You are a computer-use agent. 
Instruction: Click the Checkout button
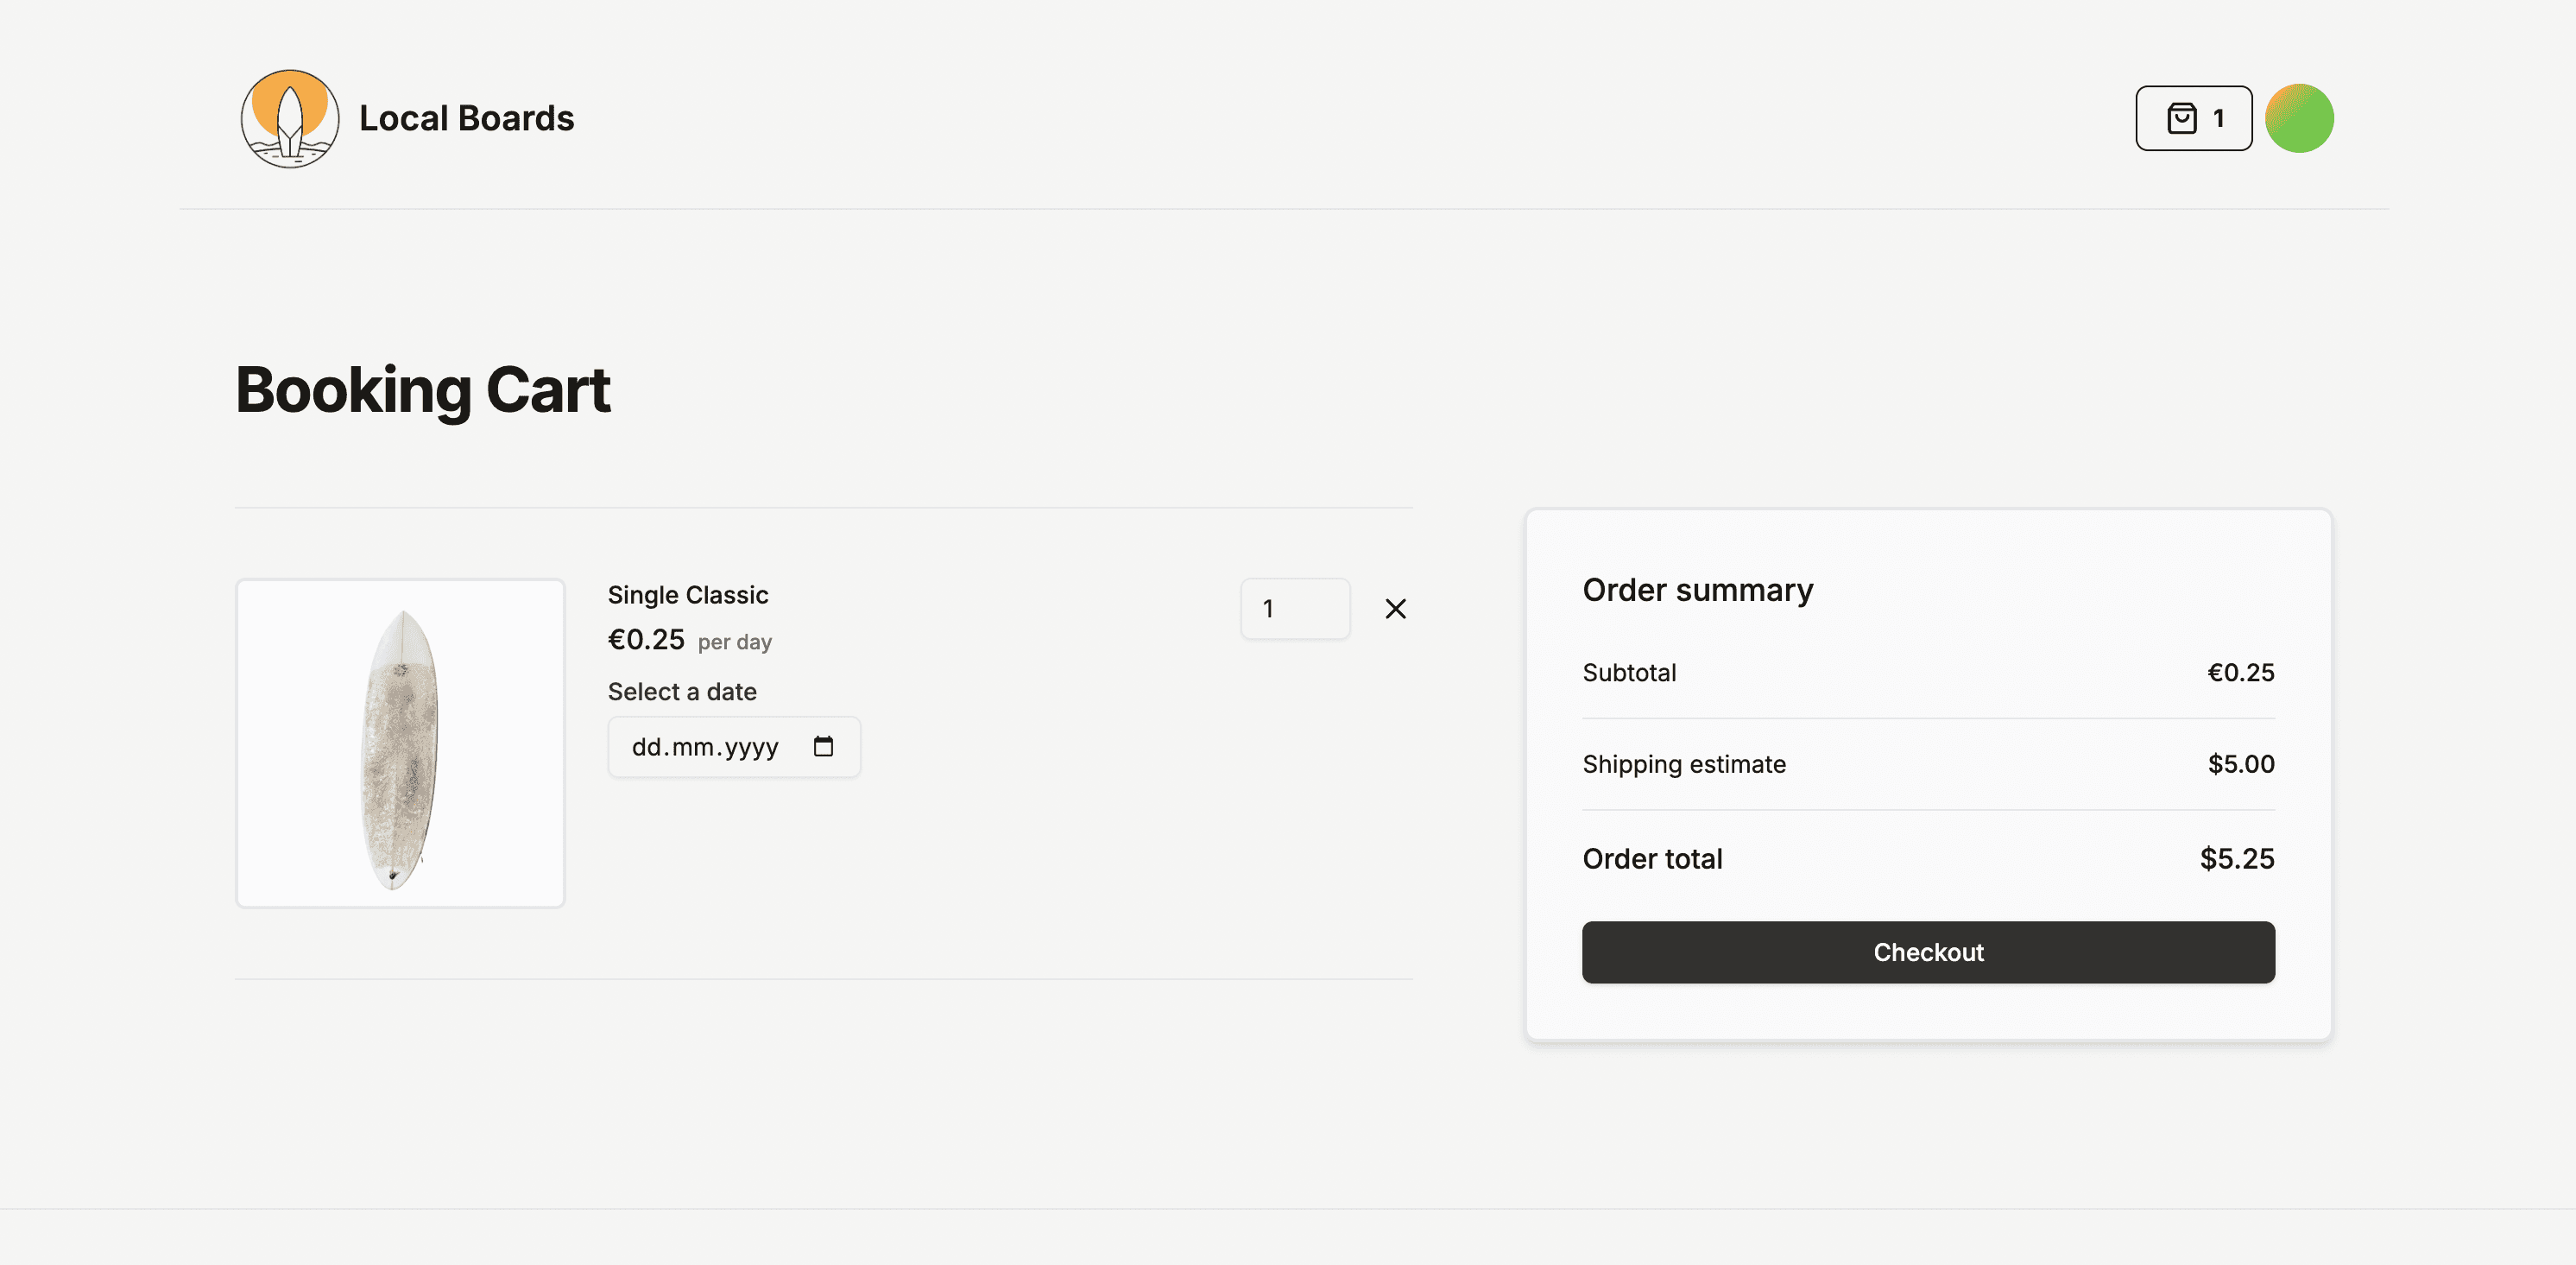click(x=1928, y=952)
